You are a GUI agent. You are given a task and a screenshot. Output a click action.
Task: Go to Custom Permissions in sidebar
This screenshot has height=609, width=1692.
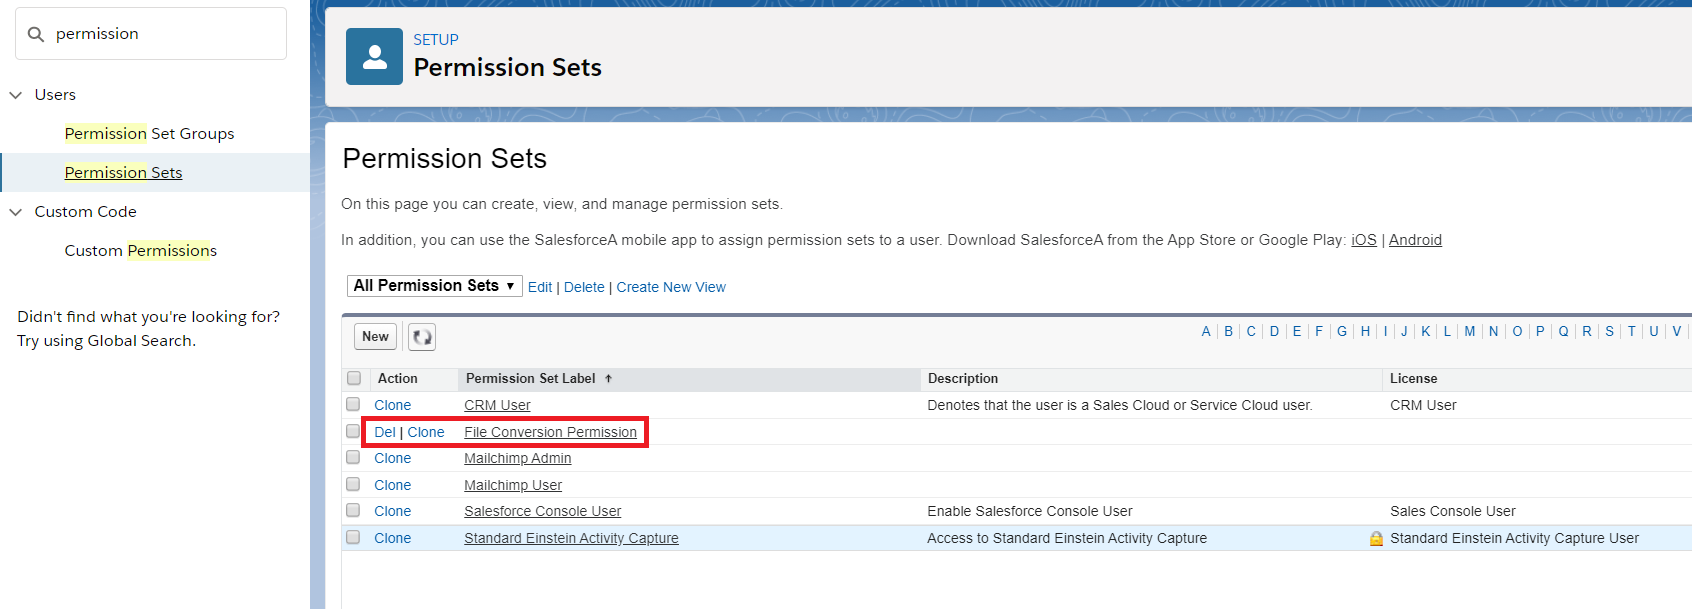tap(140, 251)
